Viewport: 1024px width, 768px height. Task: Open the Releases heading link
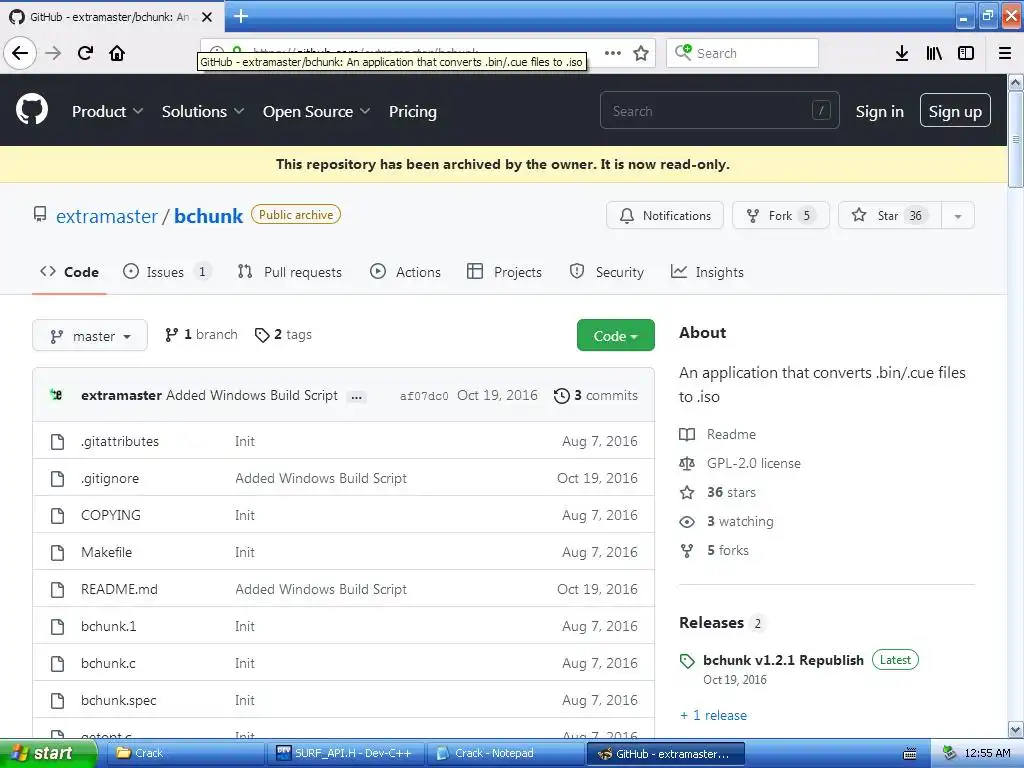point(721,623)
